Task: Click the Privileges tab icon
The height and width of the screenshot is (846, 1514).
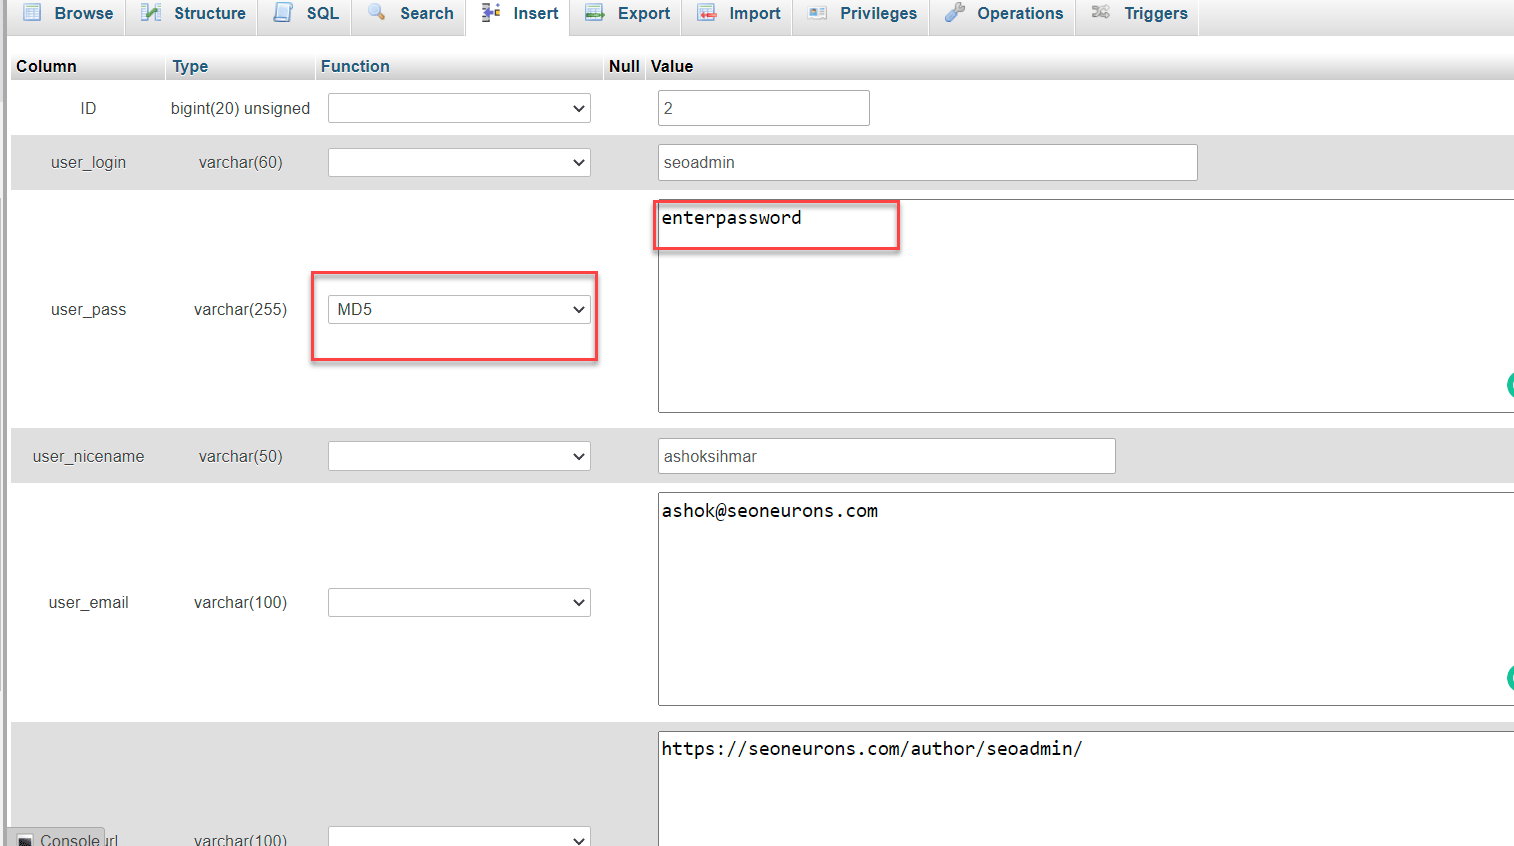Action: pyautogui.click(x=818, y=13)
